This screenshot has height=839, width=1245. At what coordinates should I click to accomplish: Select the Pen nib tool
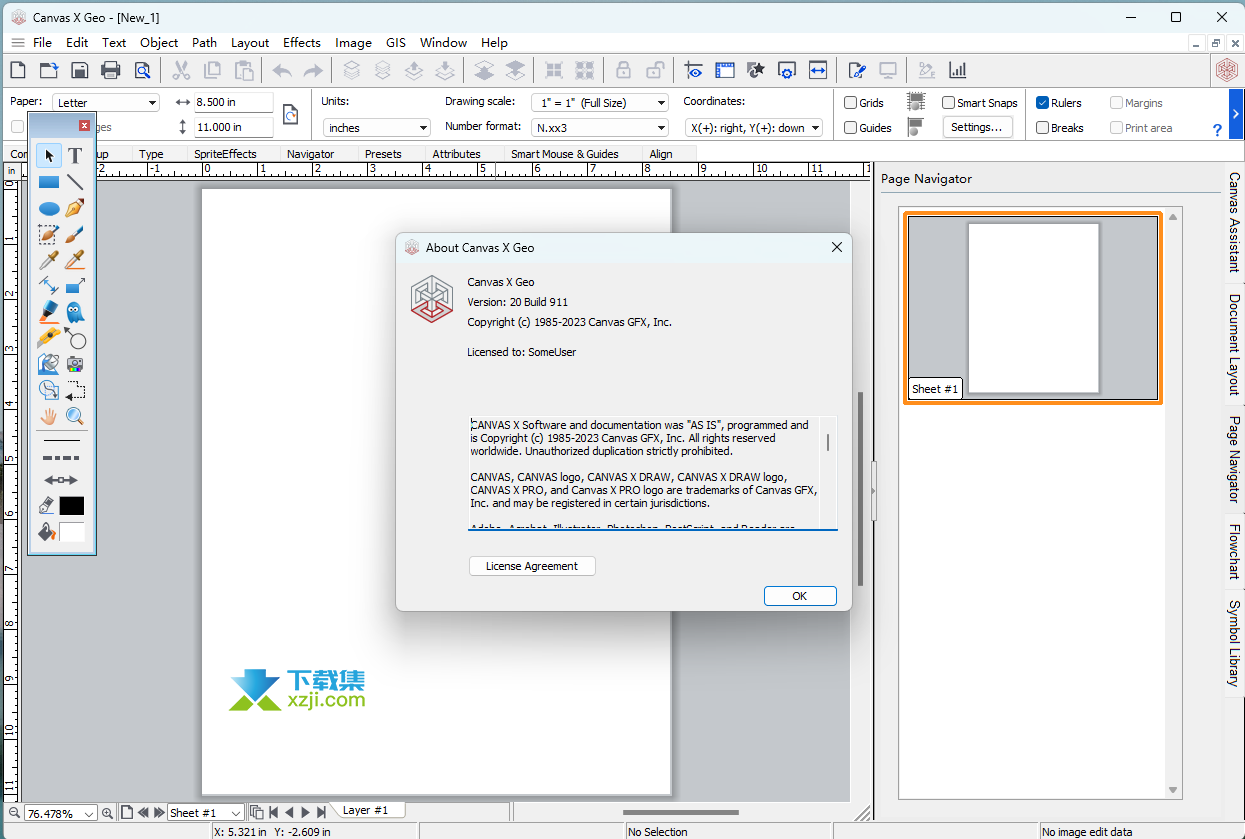tap(75, 208)
